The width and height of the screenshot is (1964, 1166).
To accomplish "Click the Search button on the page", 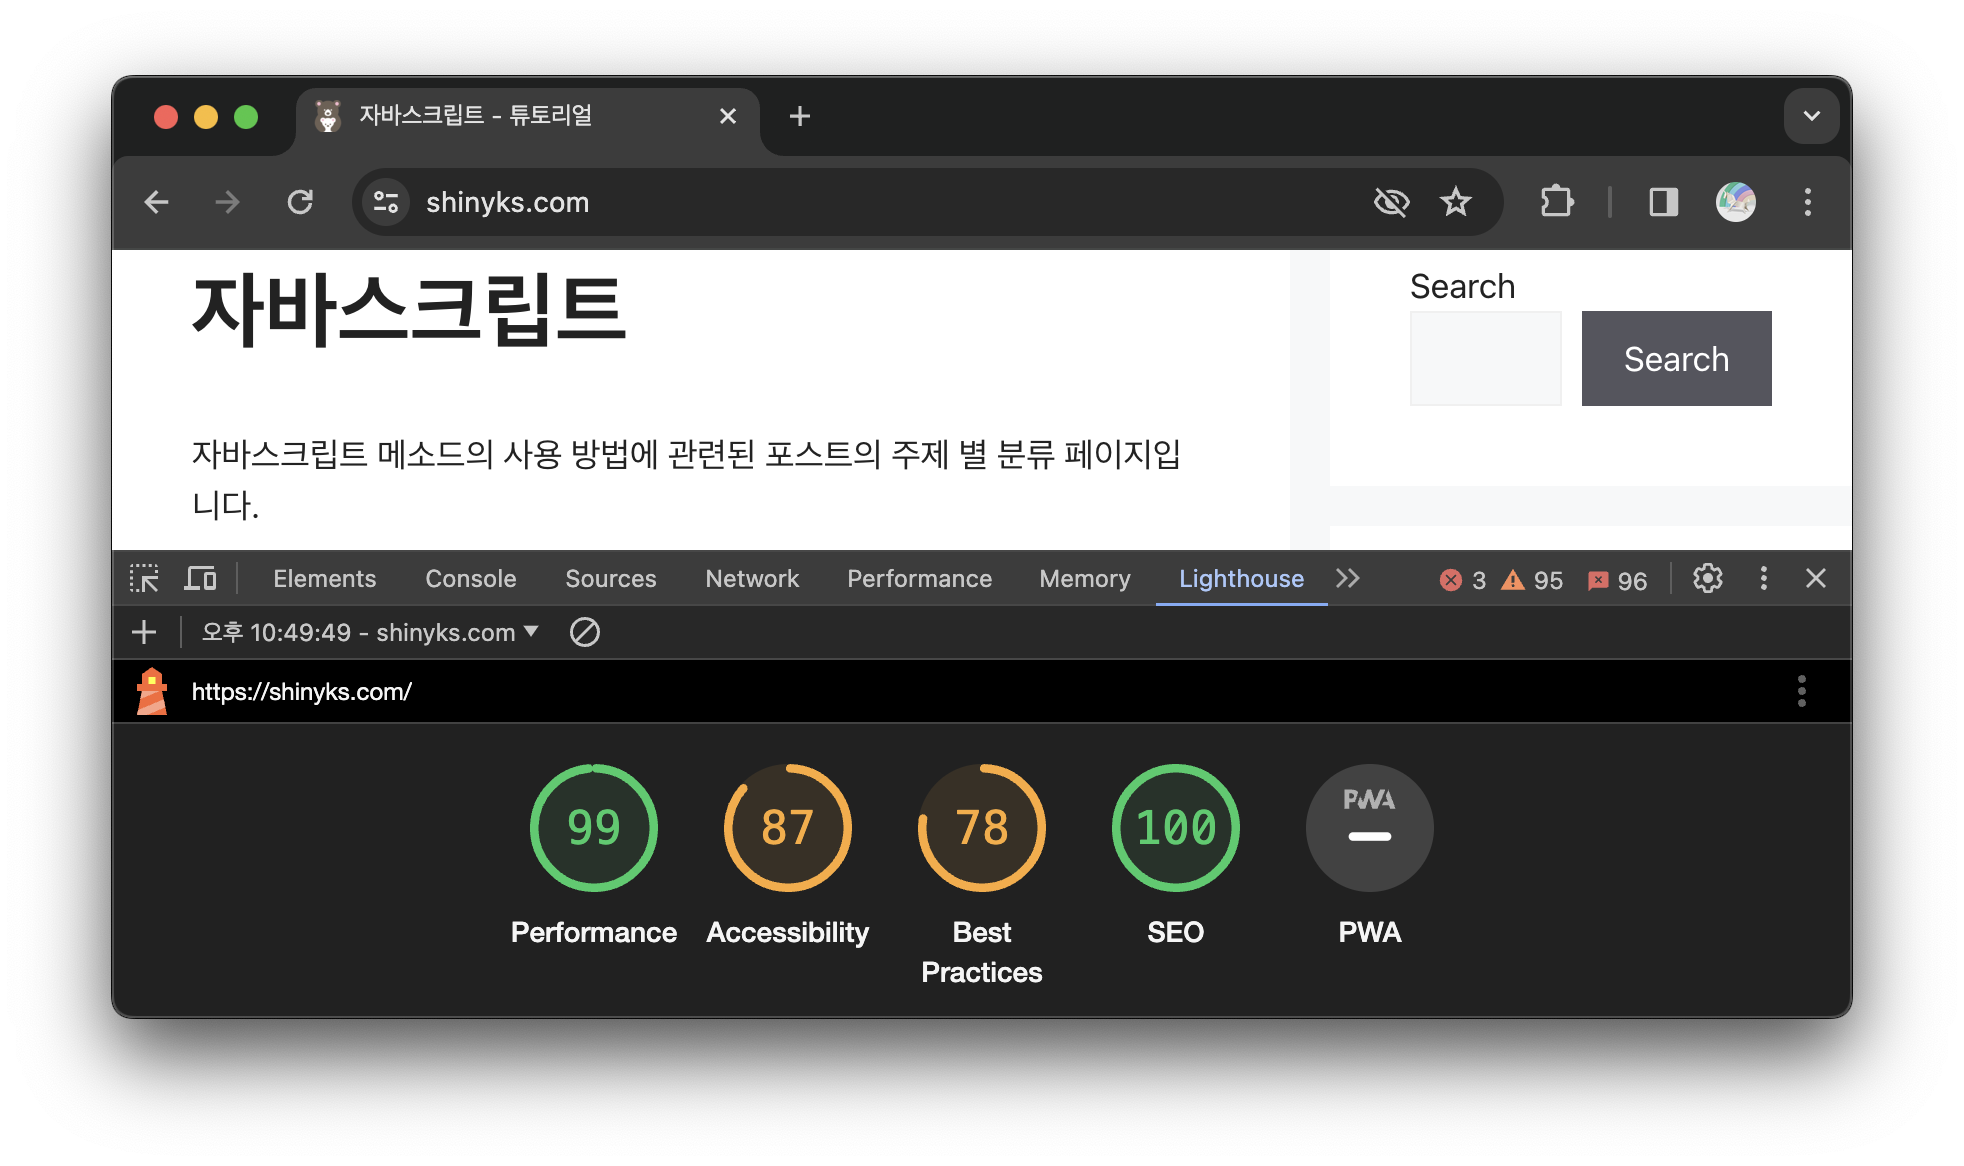I will point(1676,358).
